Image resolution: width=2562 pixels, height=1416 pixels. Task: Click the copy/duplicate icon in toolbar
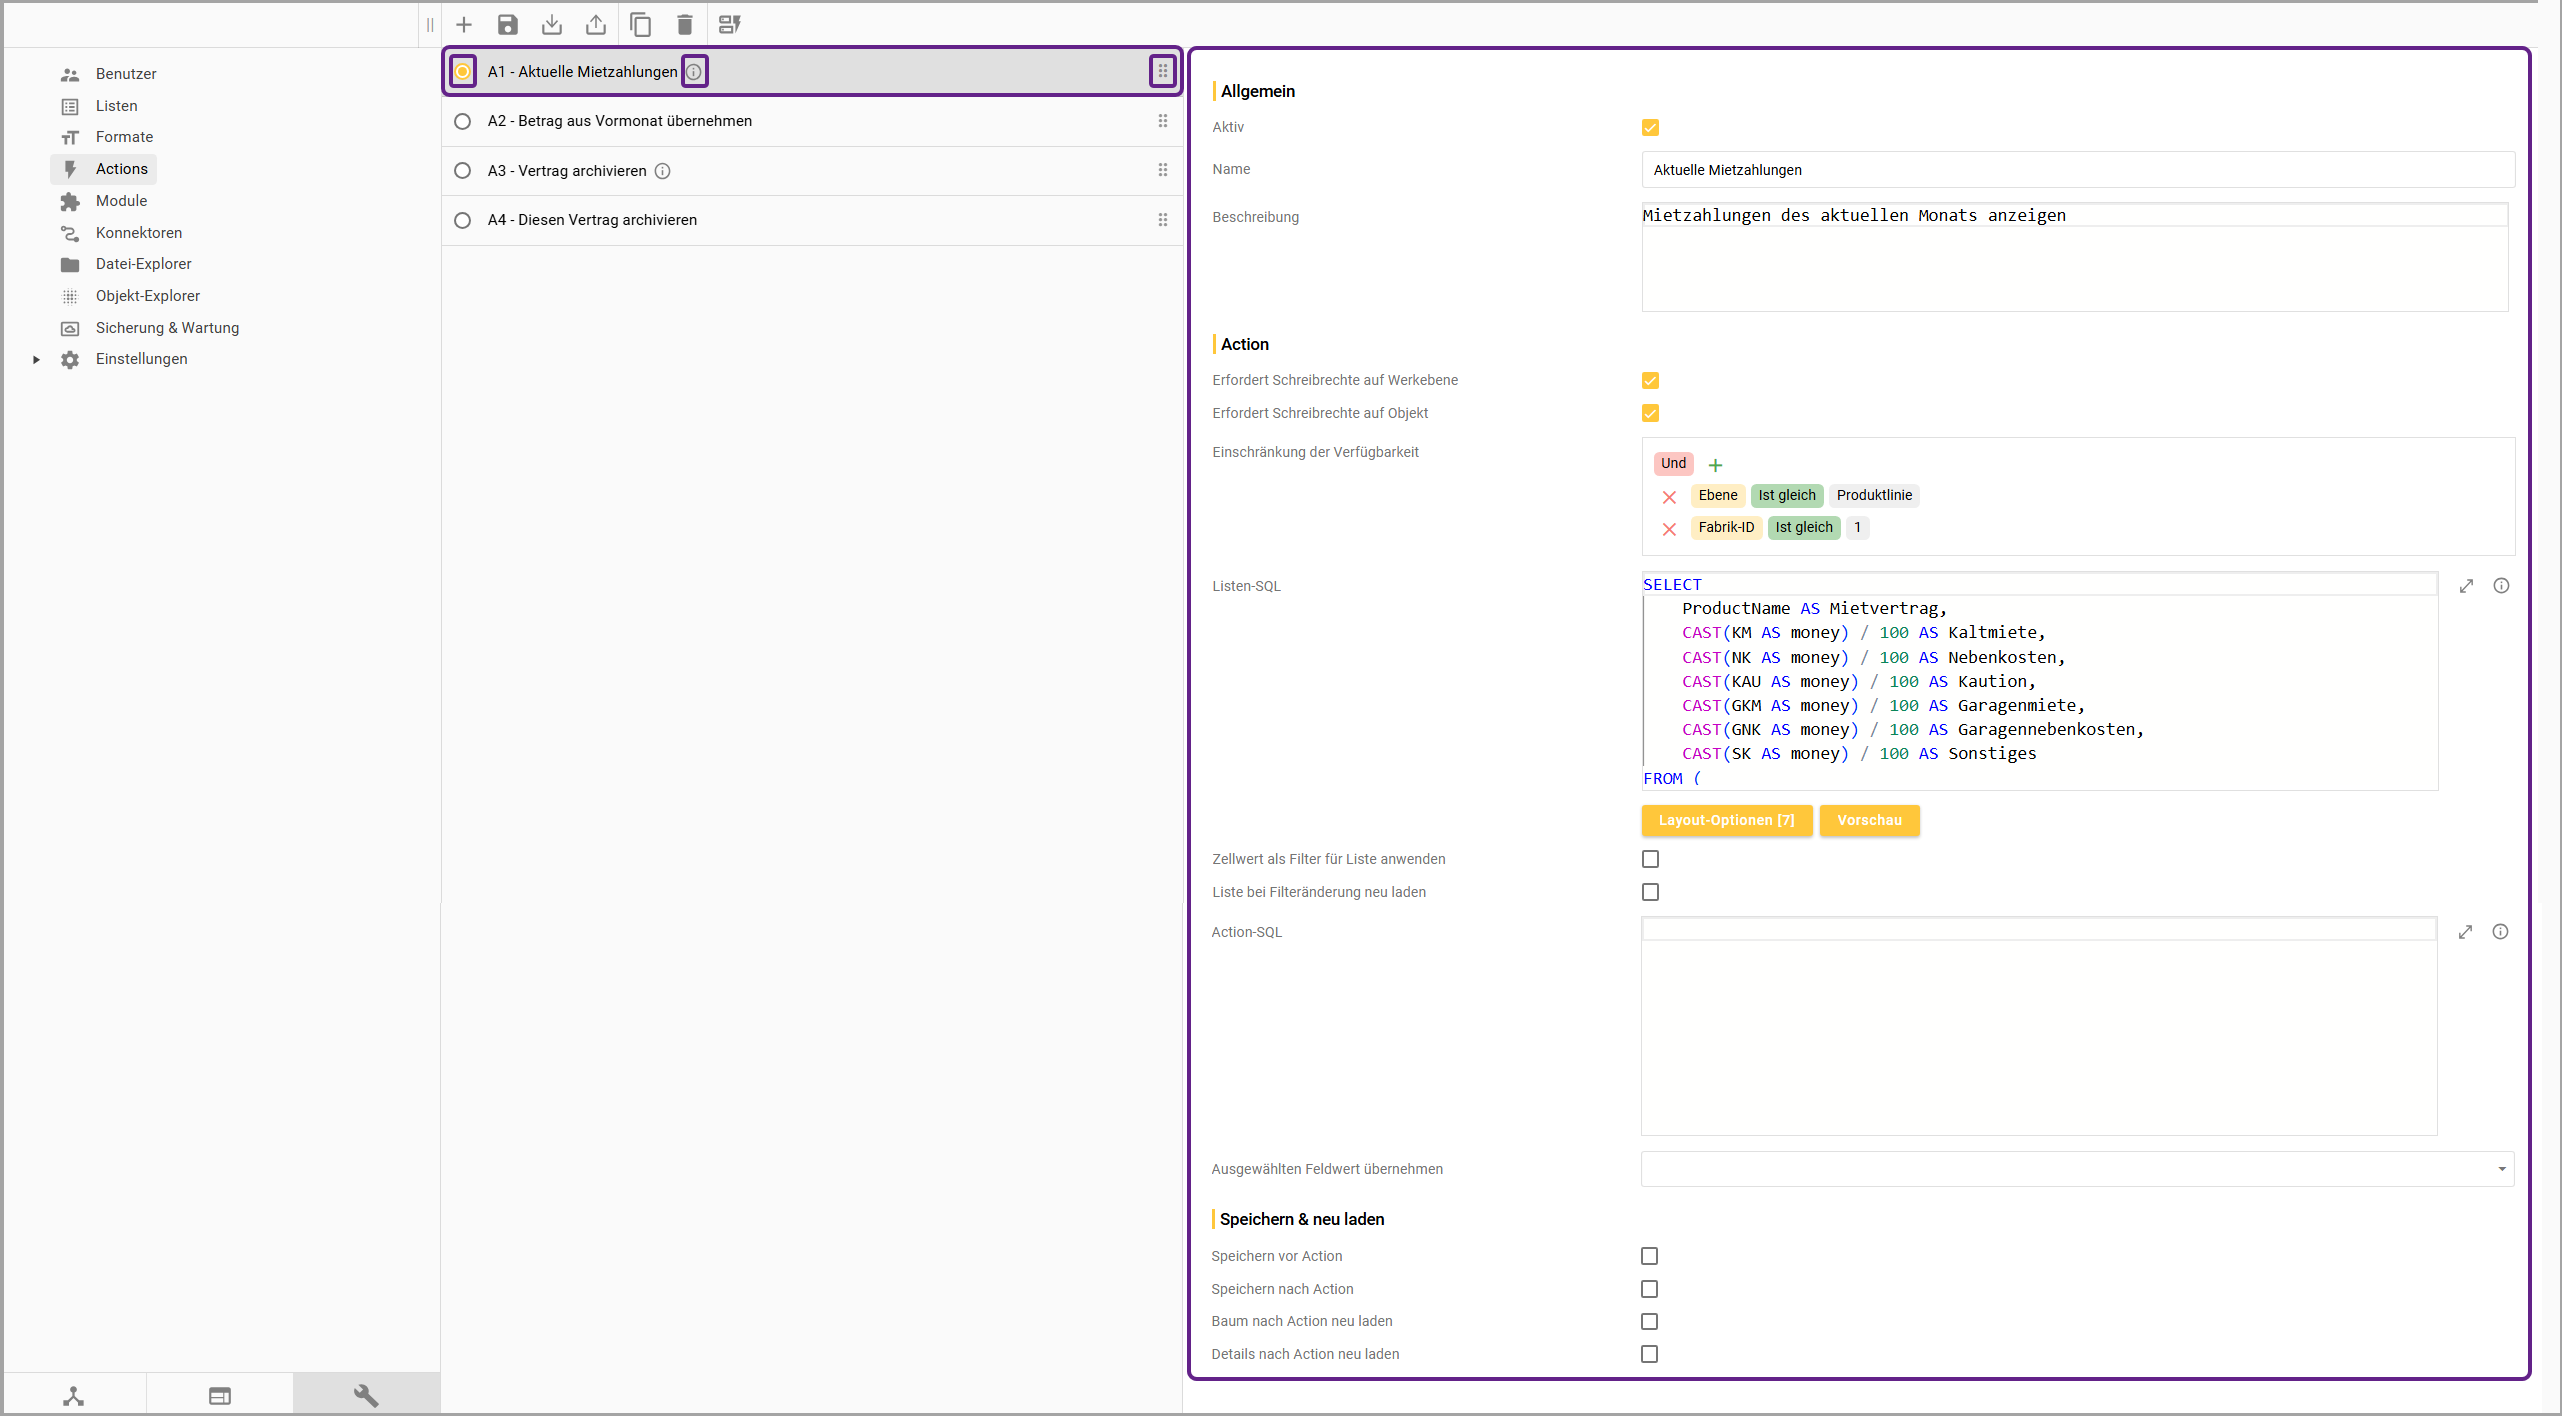click(x=640, y=25)
